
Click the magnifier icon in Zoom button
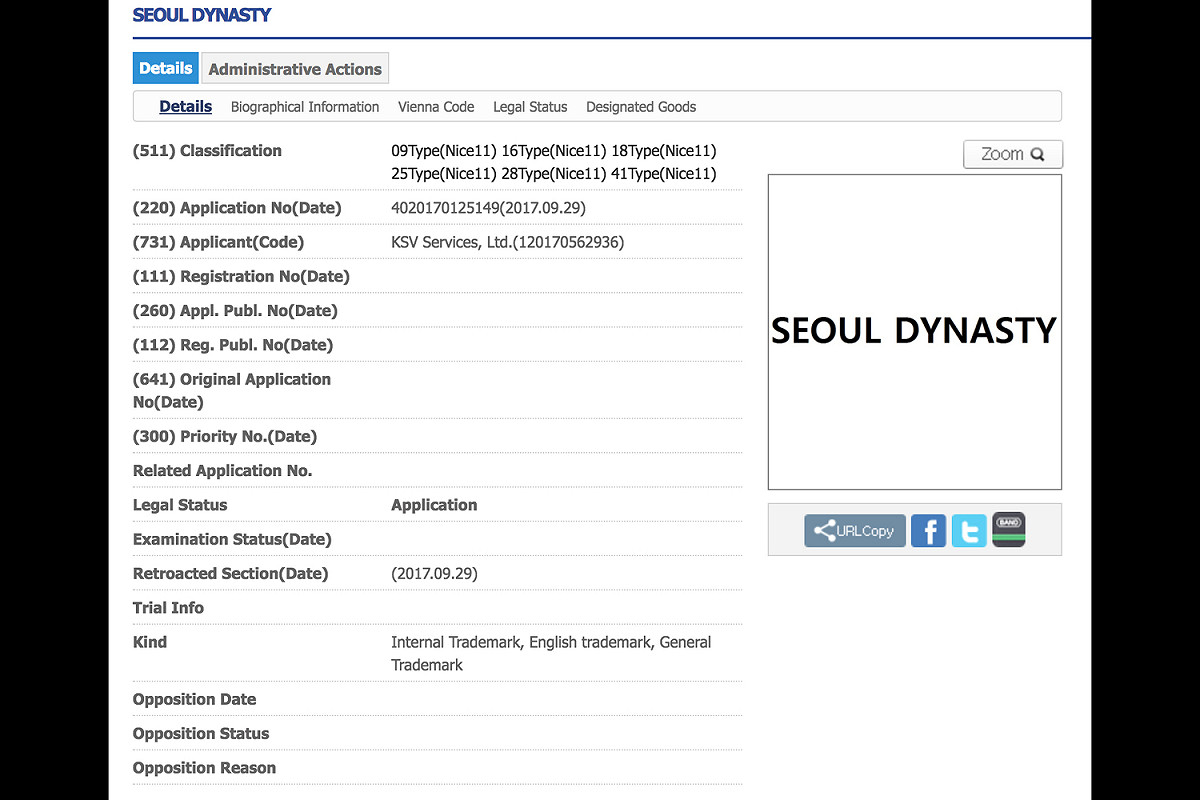[1038, 154]
